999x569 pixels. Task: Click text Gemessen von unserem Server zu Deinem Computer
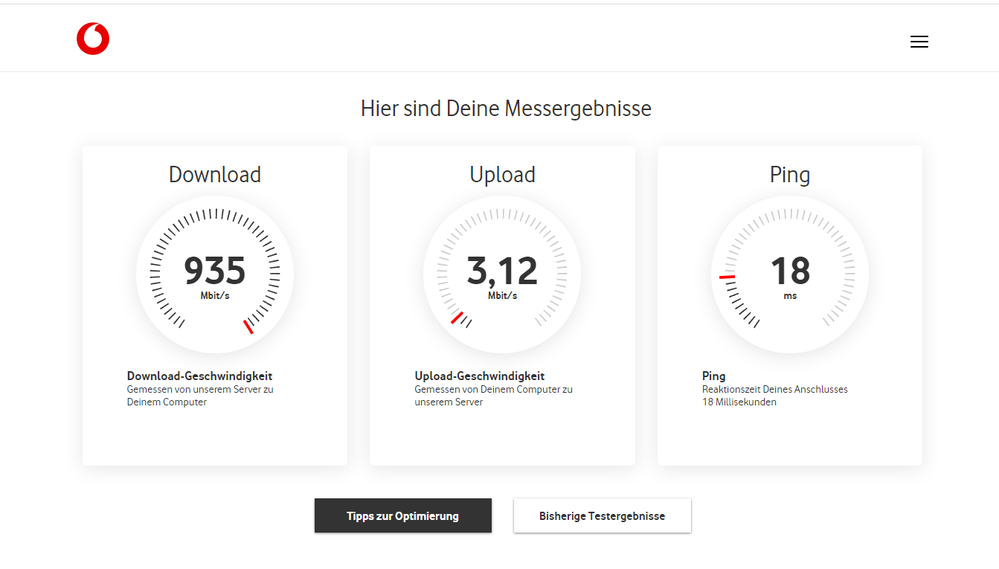pyautogui.click(x=200, y=396)
